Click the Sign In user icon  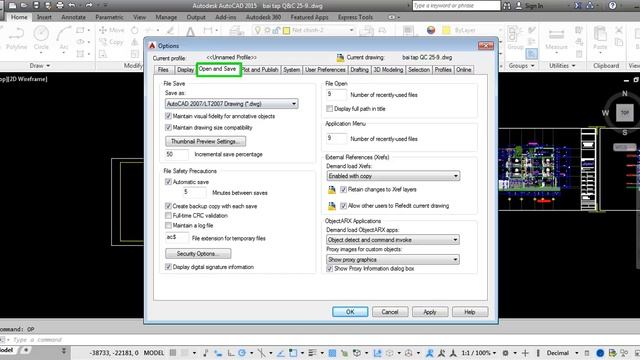519,6
